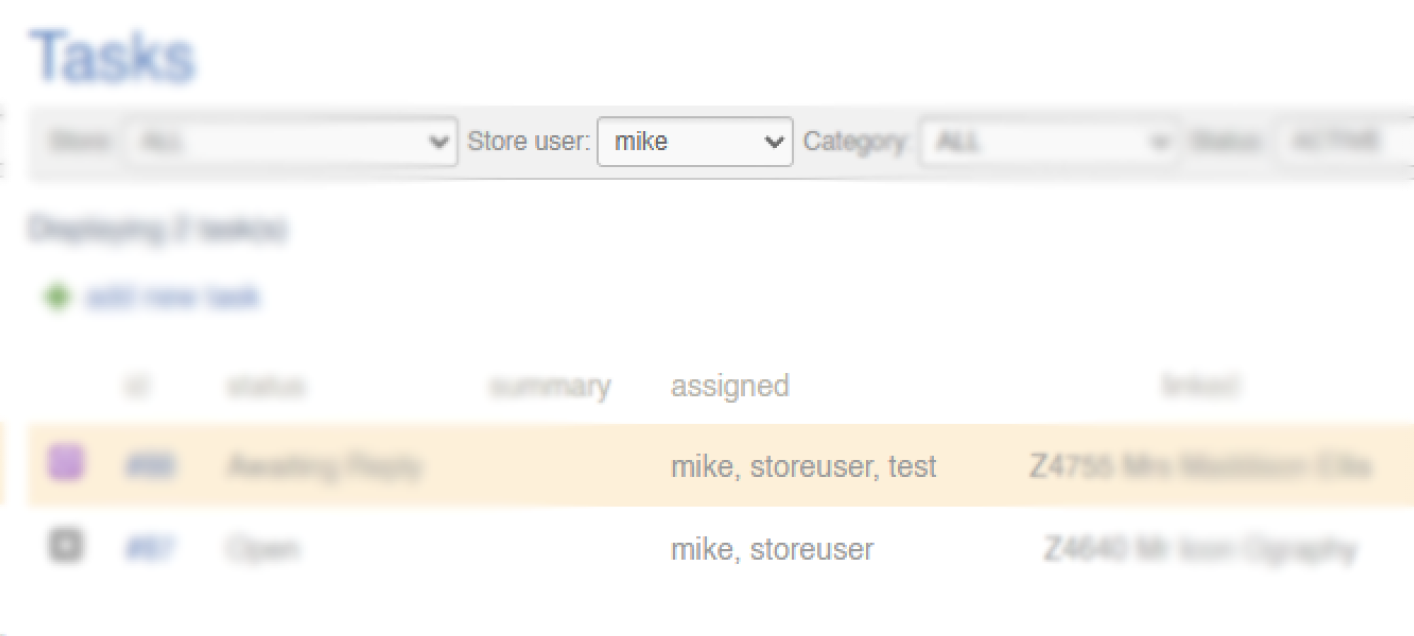
Task: Select the Z4640 linked customer entry
Action: (x=1200, y=549)
